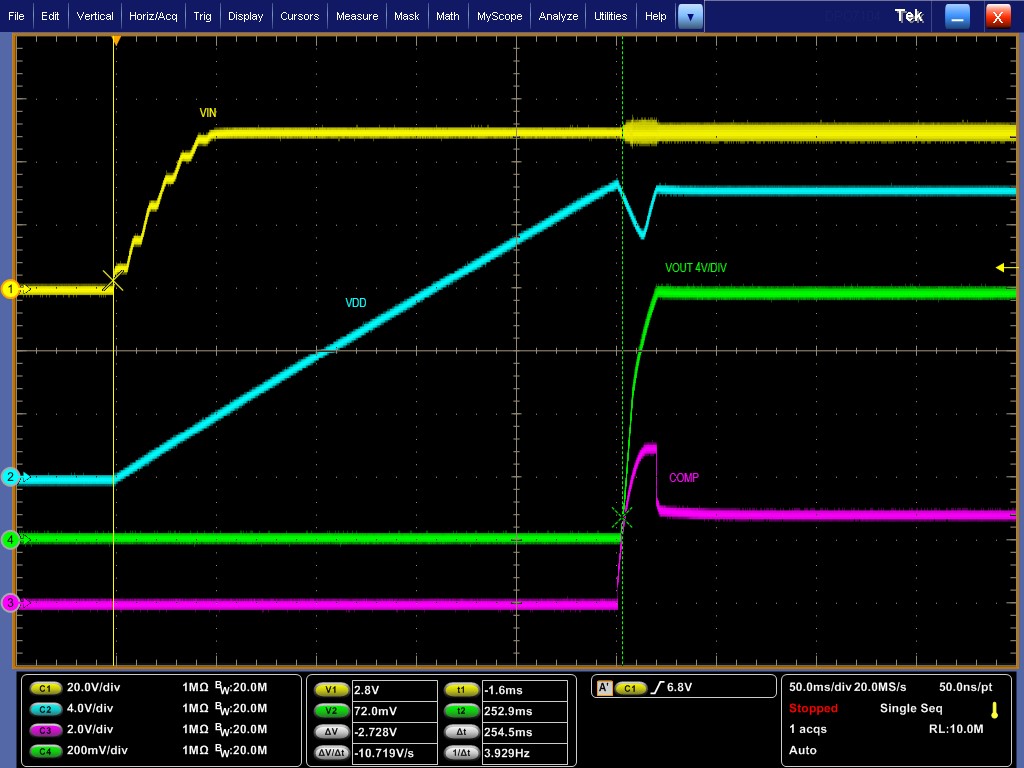Screen dimensions: 1024x768
Task: Click the orange trigger position marker above graticule
Action: pos(116,38)
